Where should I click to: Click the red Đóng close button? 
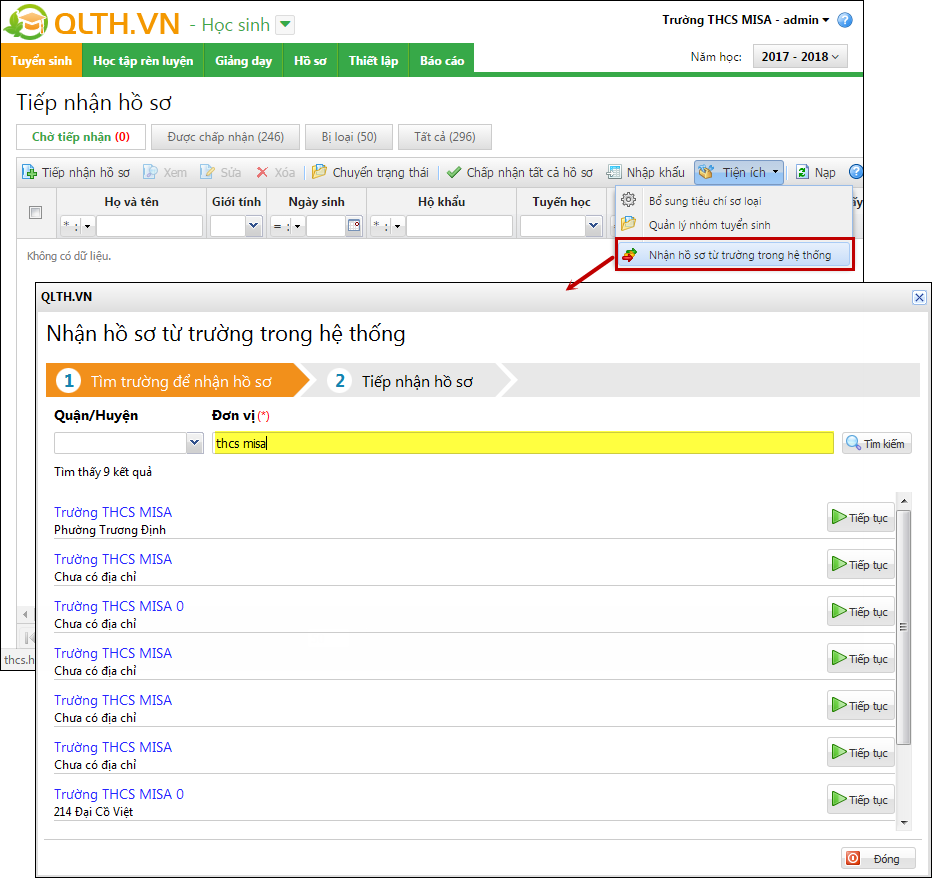click(878, 858)
